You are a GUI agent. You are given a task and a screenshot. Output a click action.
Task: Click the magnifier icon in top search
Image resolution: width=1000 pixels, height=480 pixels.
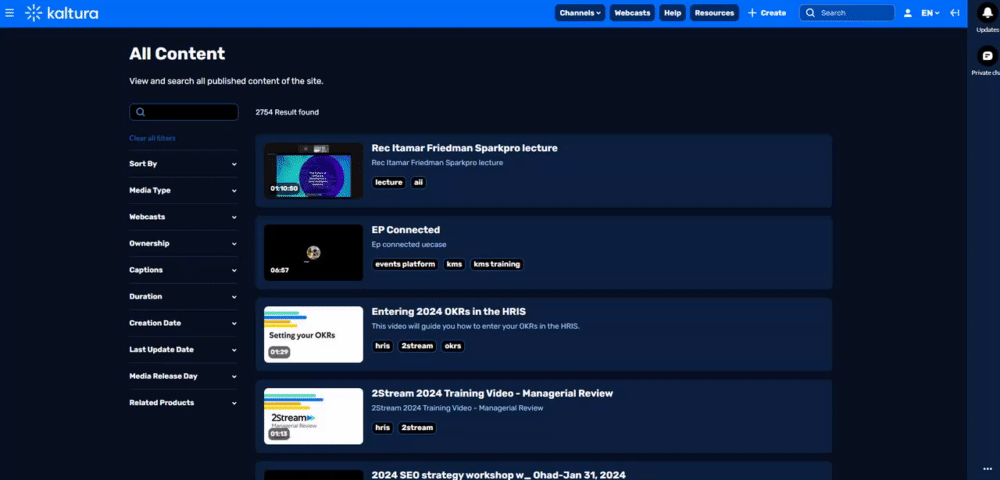[810, 13]
